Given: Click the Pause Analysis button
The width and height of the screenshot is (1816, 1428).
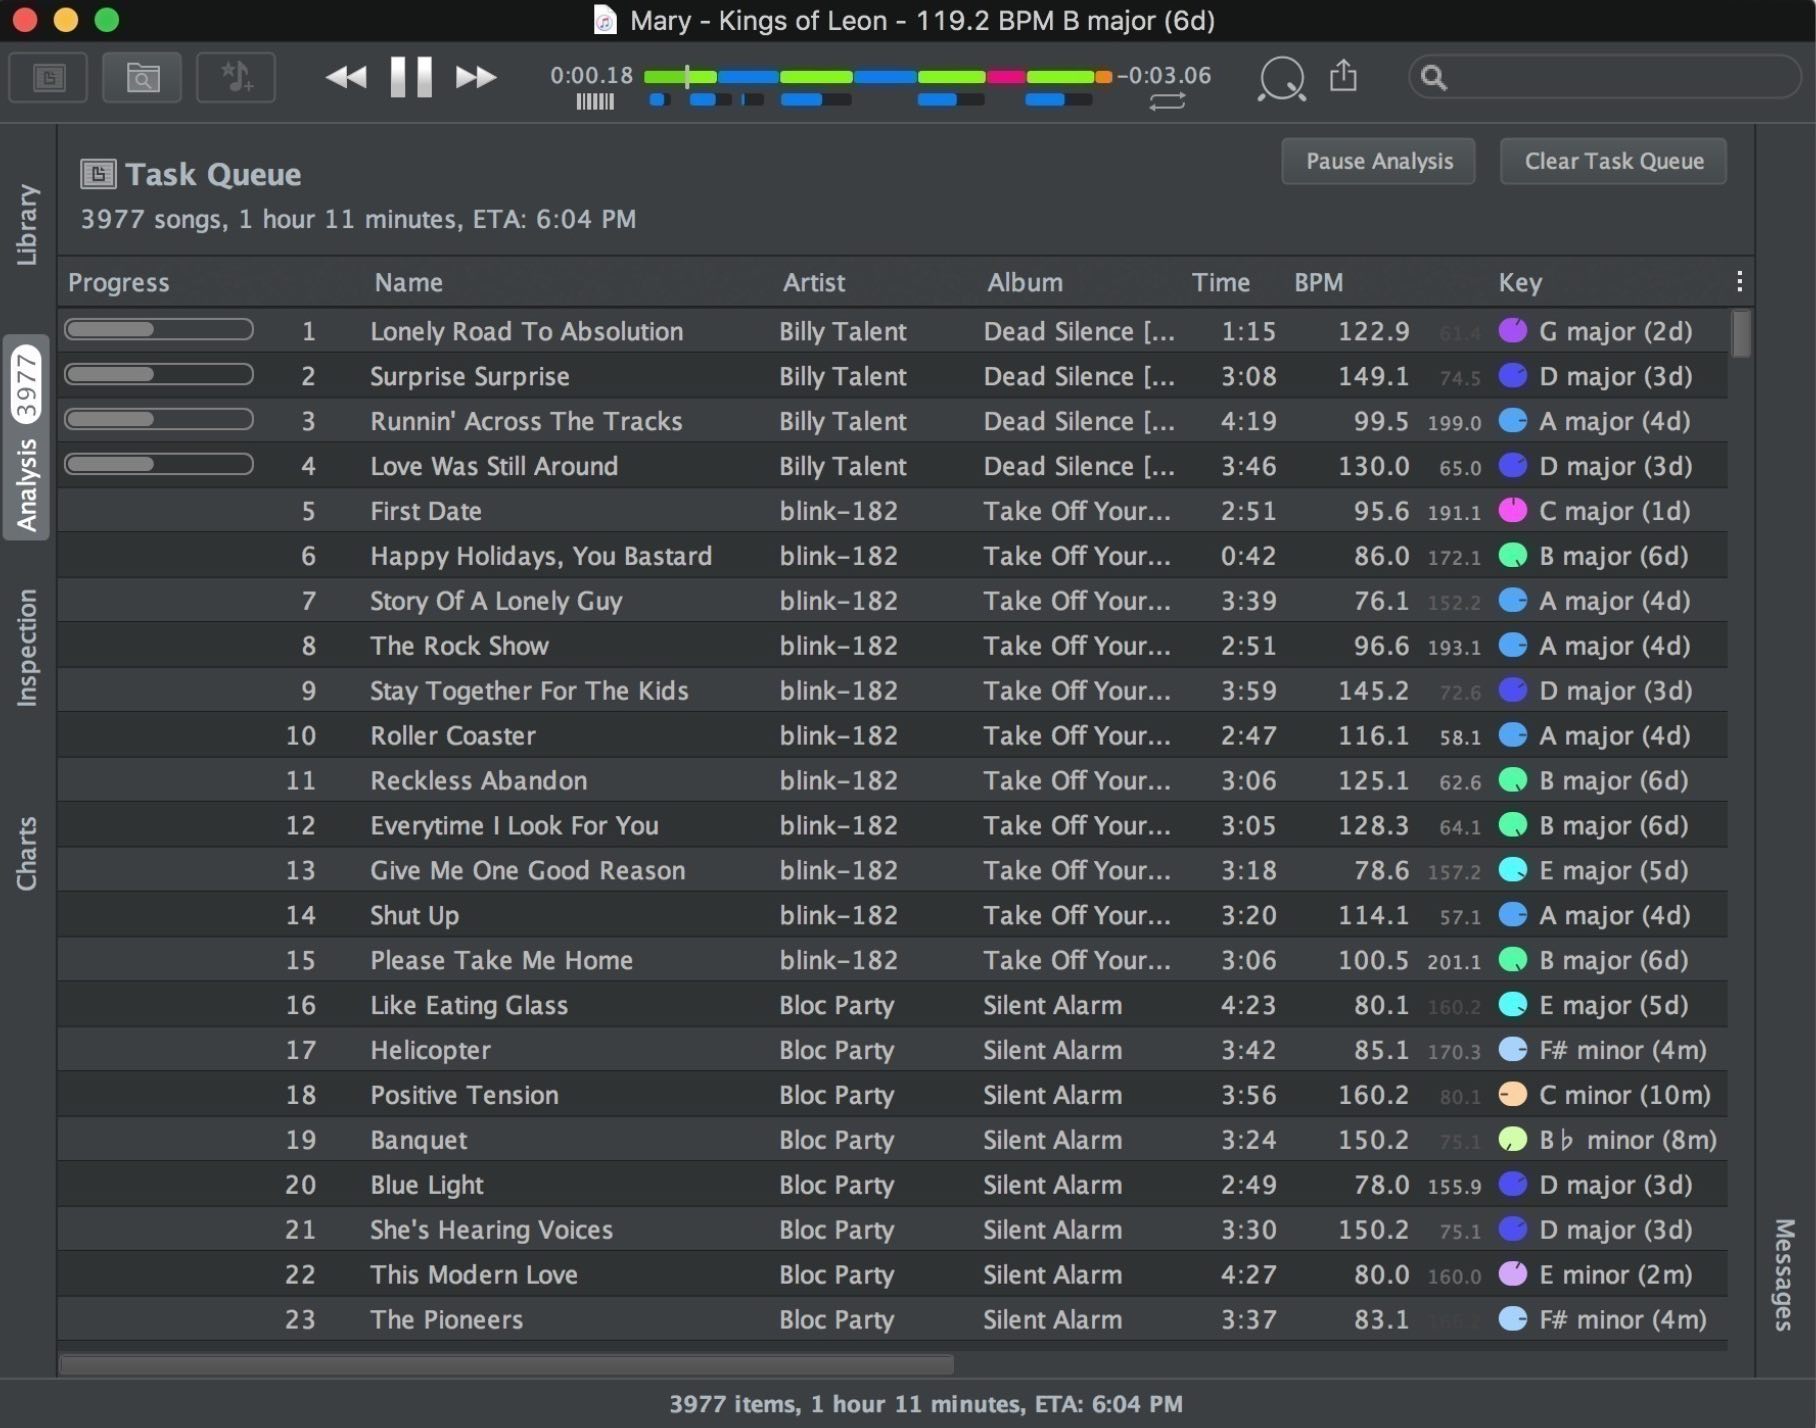Looking at the screenshot, I should [x=1378, y=161].
